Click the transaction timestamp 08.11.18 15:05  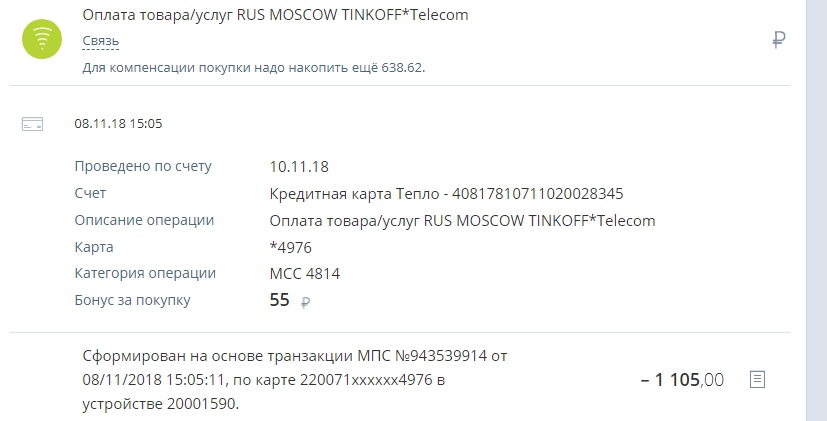coord(118,123)
